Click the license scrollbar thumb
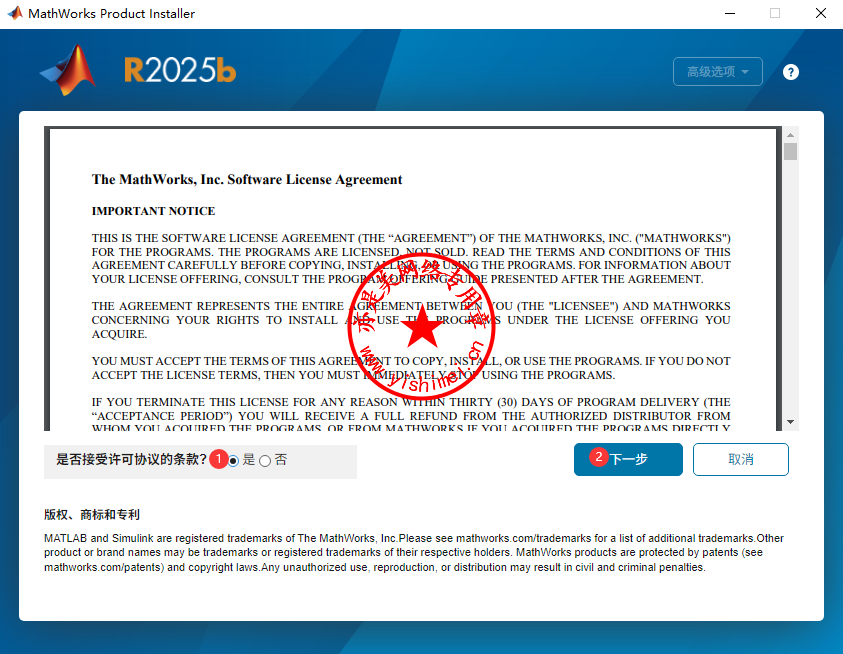 point(790,152)
